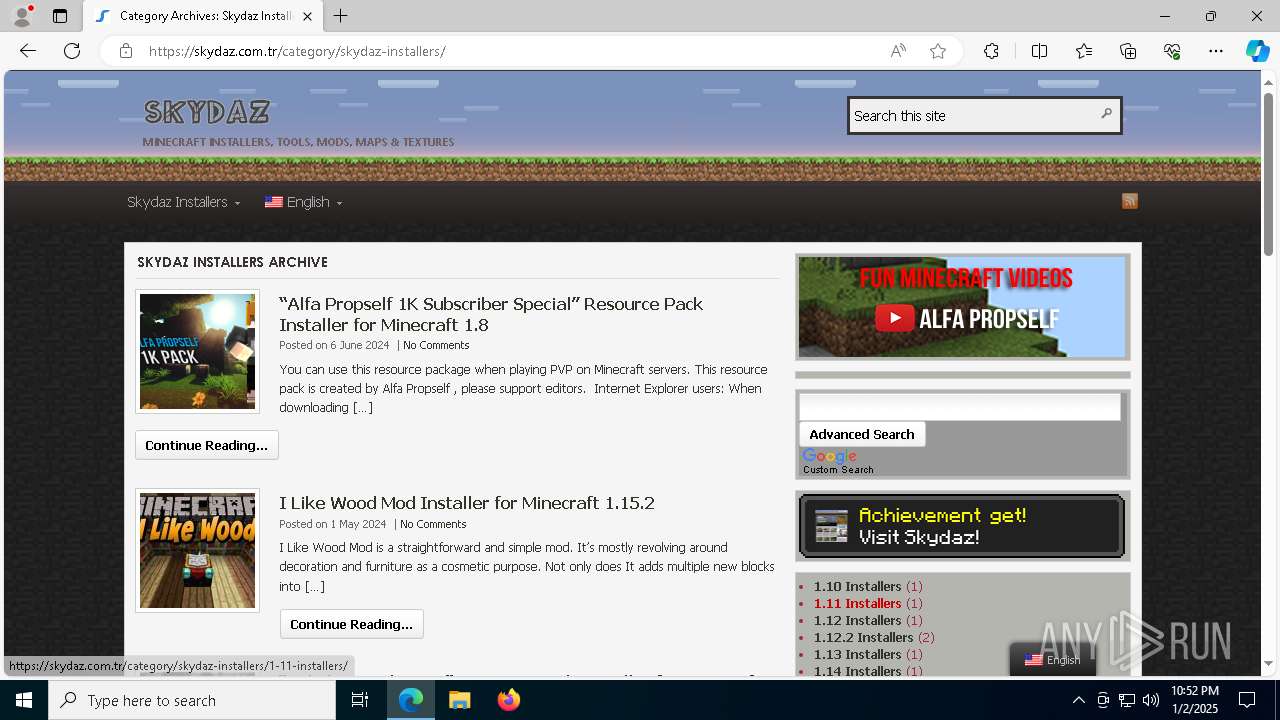Click No Comments under Alfa Propself post
The width and height of the screenshot is (1280, 720).
(x=436, y=345)
